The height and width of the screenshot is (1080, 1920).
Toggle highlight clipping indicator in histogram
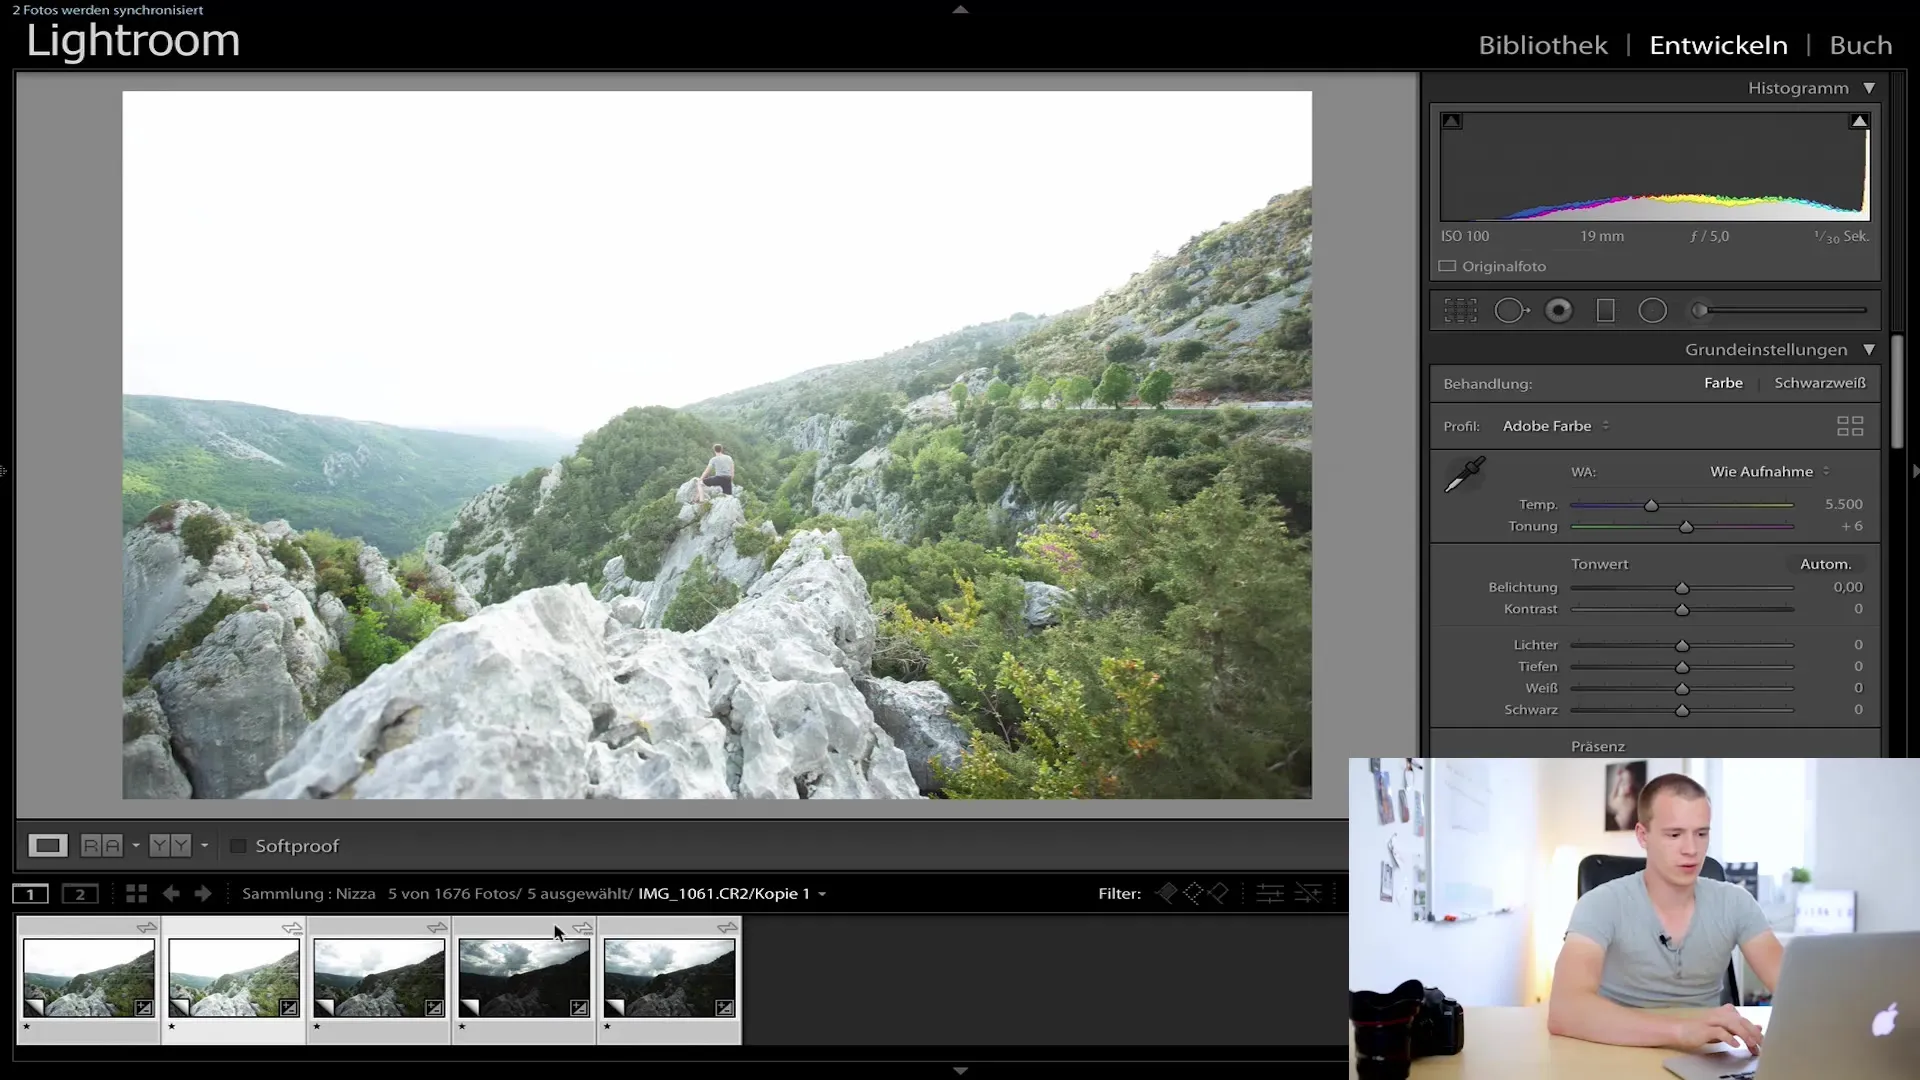1858,121
